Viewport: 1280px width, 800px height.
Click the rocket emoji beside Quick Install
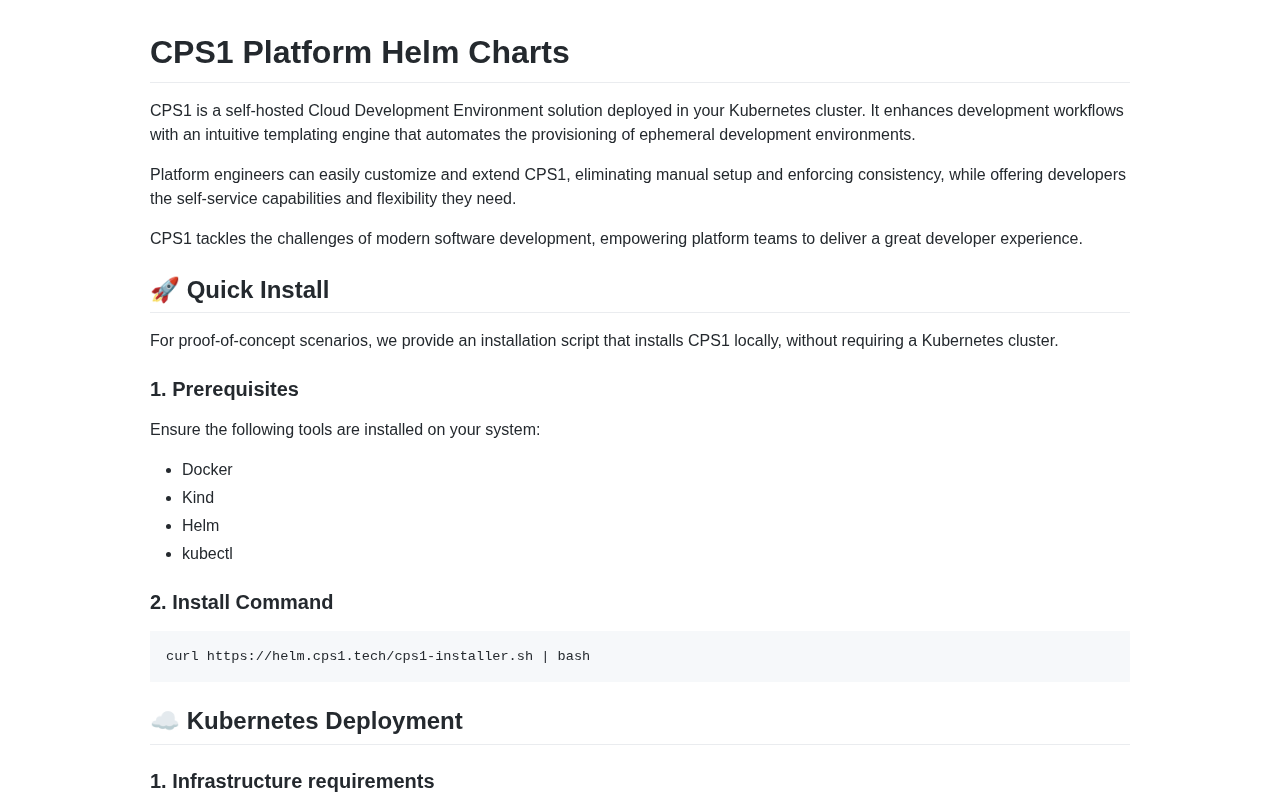click(165, 290)
